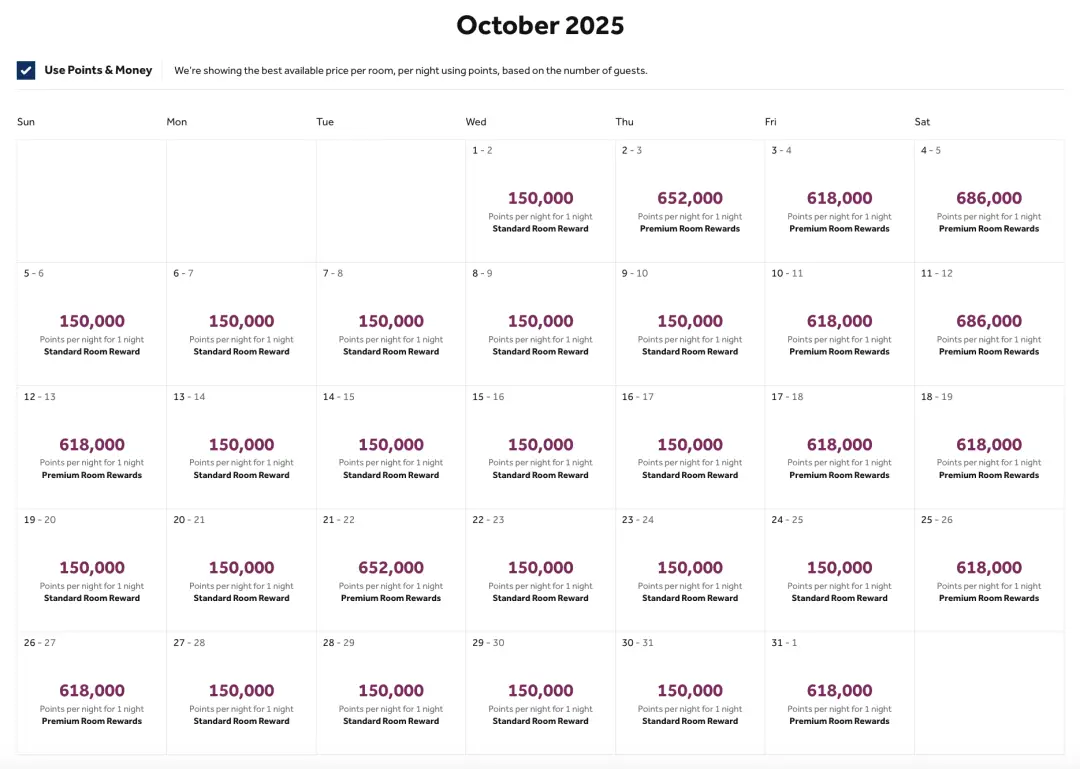Select the October 24 - 25 Standard Room date
1080x769 pixels.
[x=839, y=570]
